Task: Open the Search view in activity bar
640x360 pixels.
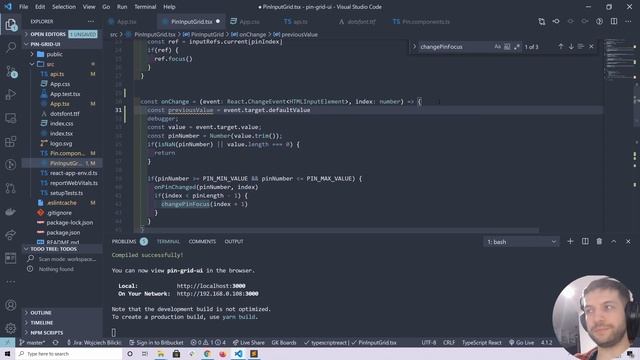Action: tap(11, 48)
